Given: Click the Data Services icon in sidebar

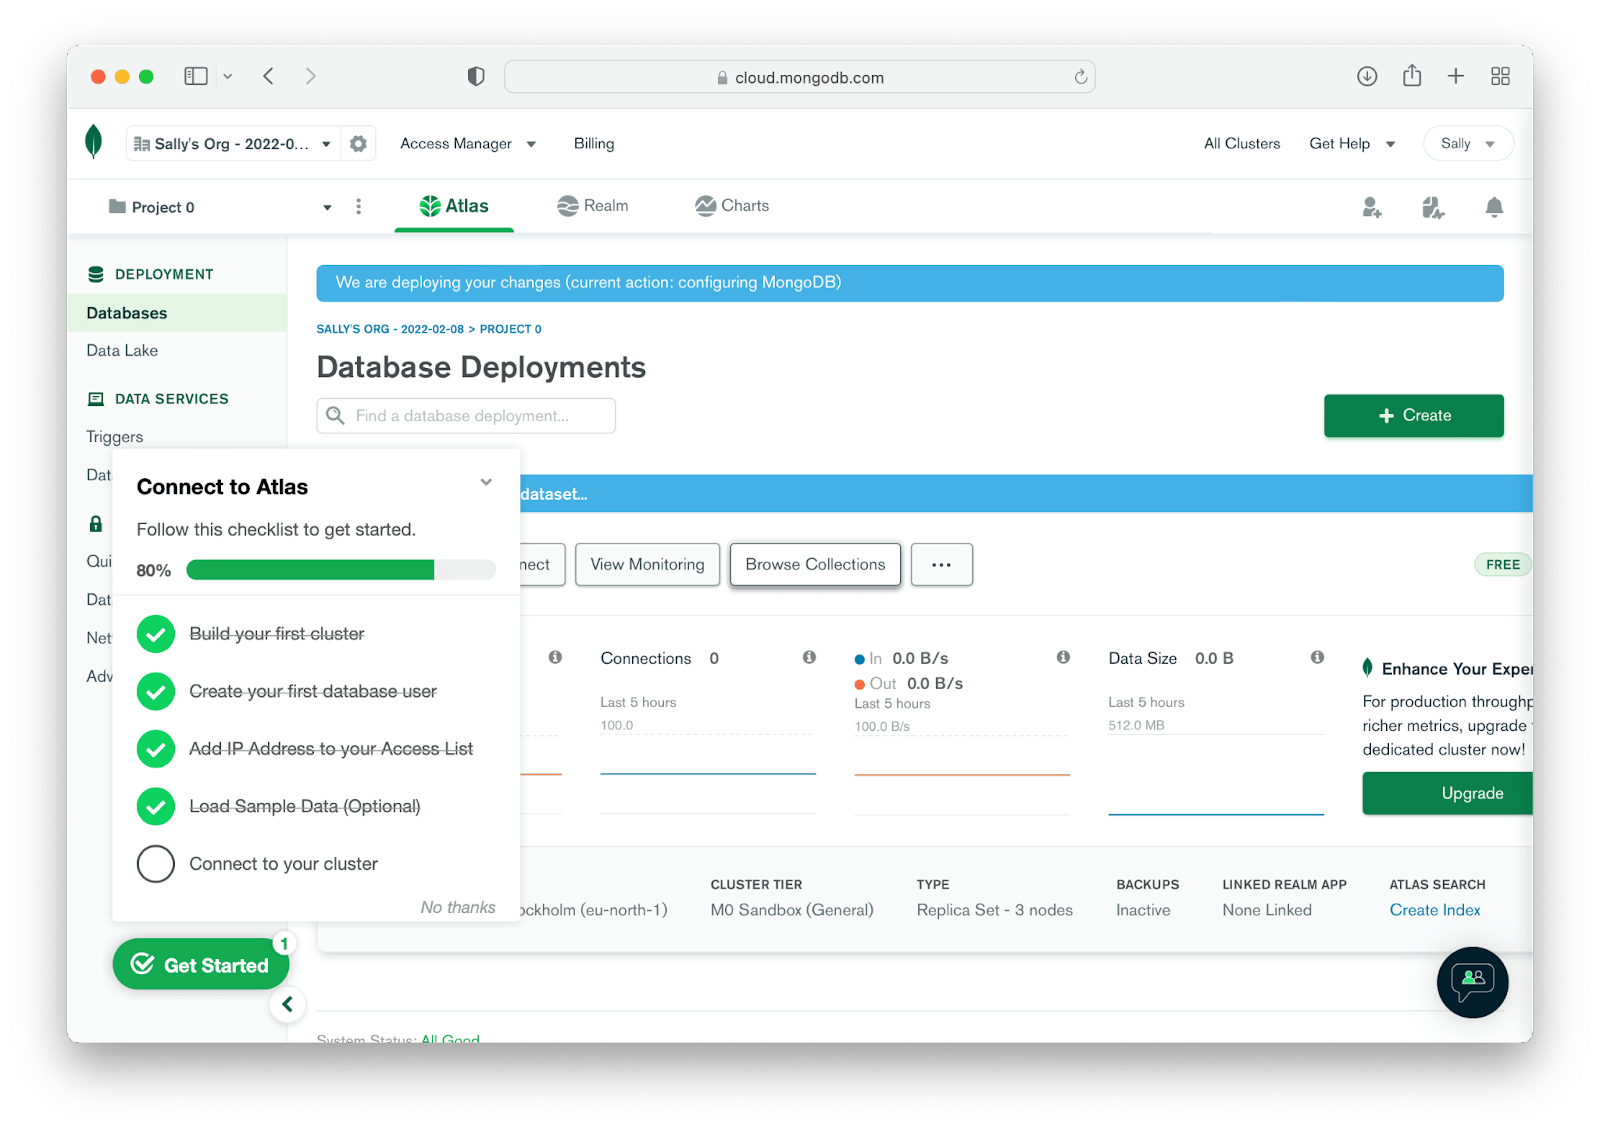Looking at the screenshot, I should (x=96, y=399).
